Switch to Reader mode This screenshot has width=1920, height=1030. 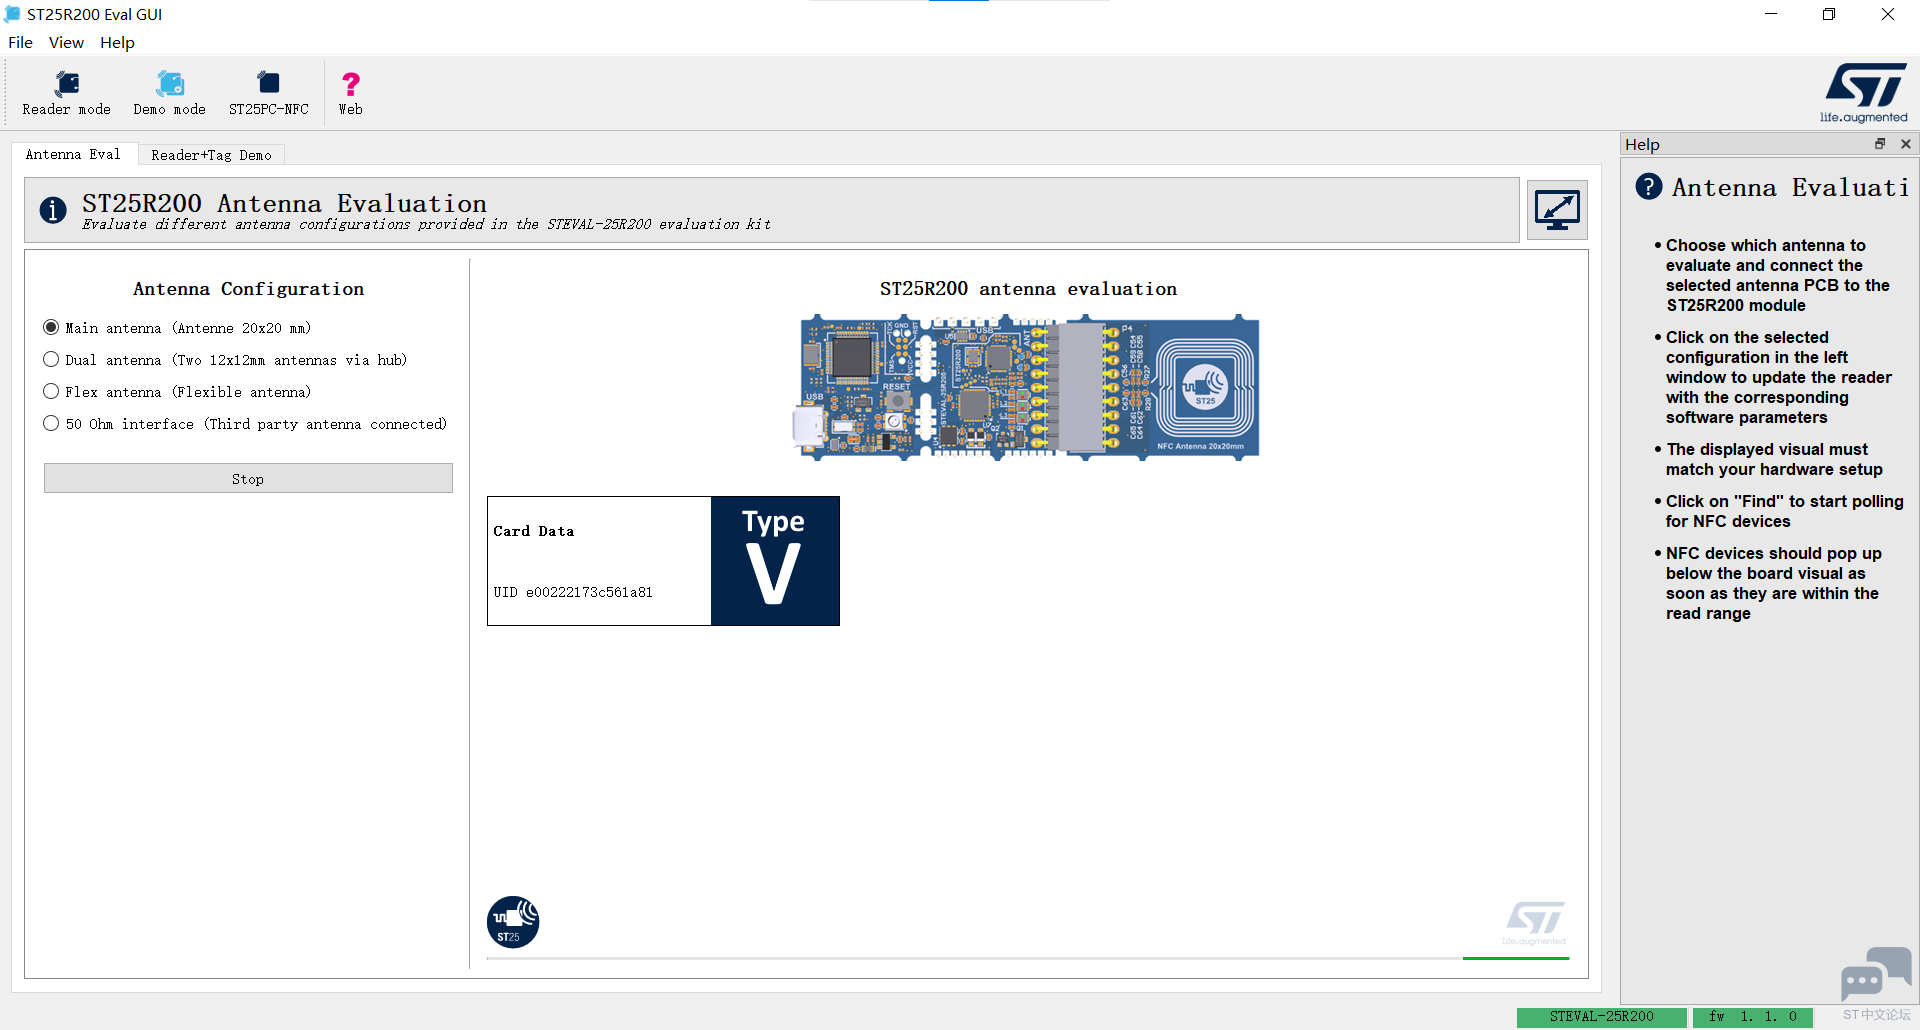click(67, 93)
